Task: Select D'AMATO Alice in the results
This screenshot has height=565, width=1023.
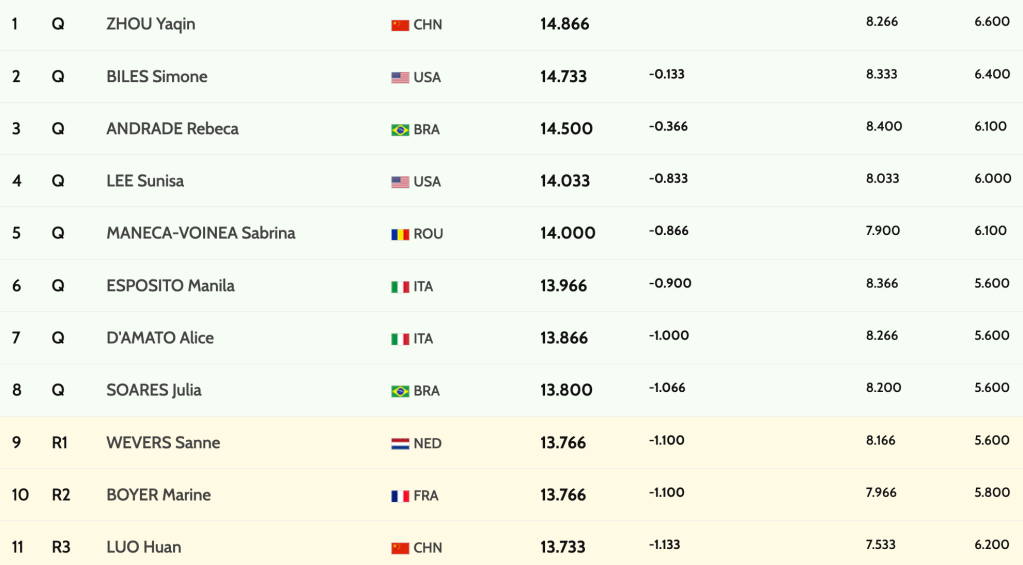Action: tap(160, 338)
